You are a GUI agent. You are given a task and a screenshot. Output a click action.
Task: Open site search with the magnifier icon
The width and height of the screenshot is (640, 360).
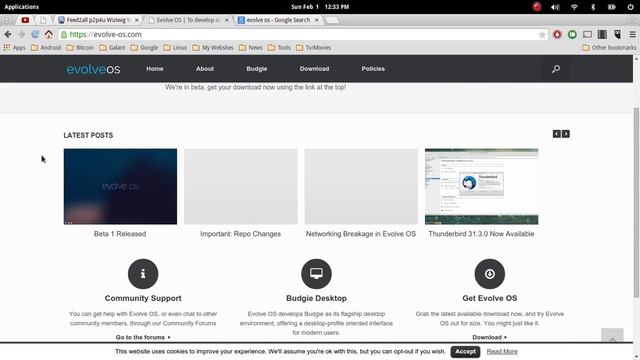point(556,69)
